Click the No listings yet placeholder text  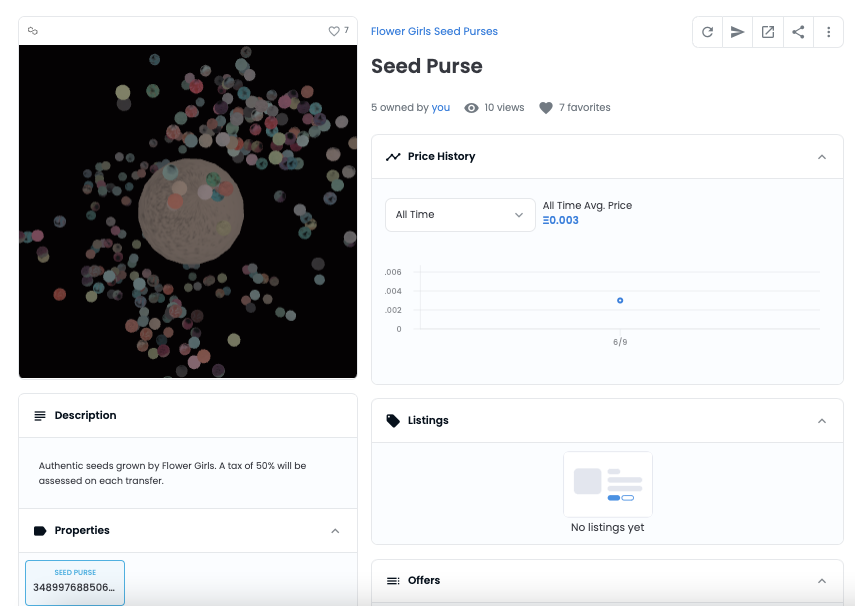tap(607, 527)
